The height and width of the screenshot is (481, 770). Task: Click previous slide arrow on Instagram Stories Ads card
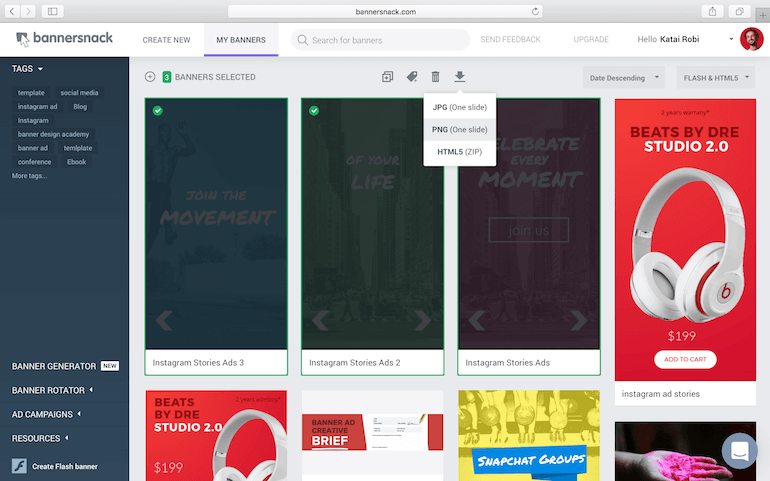coord(477,320)
